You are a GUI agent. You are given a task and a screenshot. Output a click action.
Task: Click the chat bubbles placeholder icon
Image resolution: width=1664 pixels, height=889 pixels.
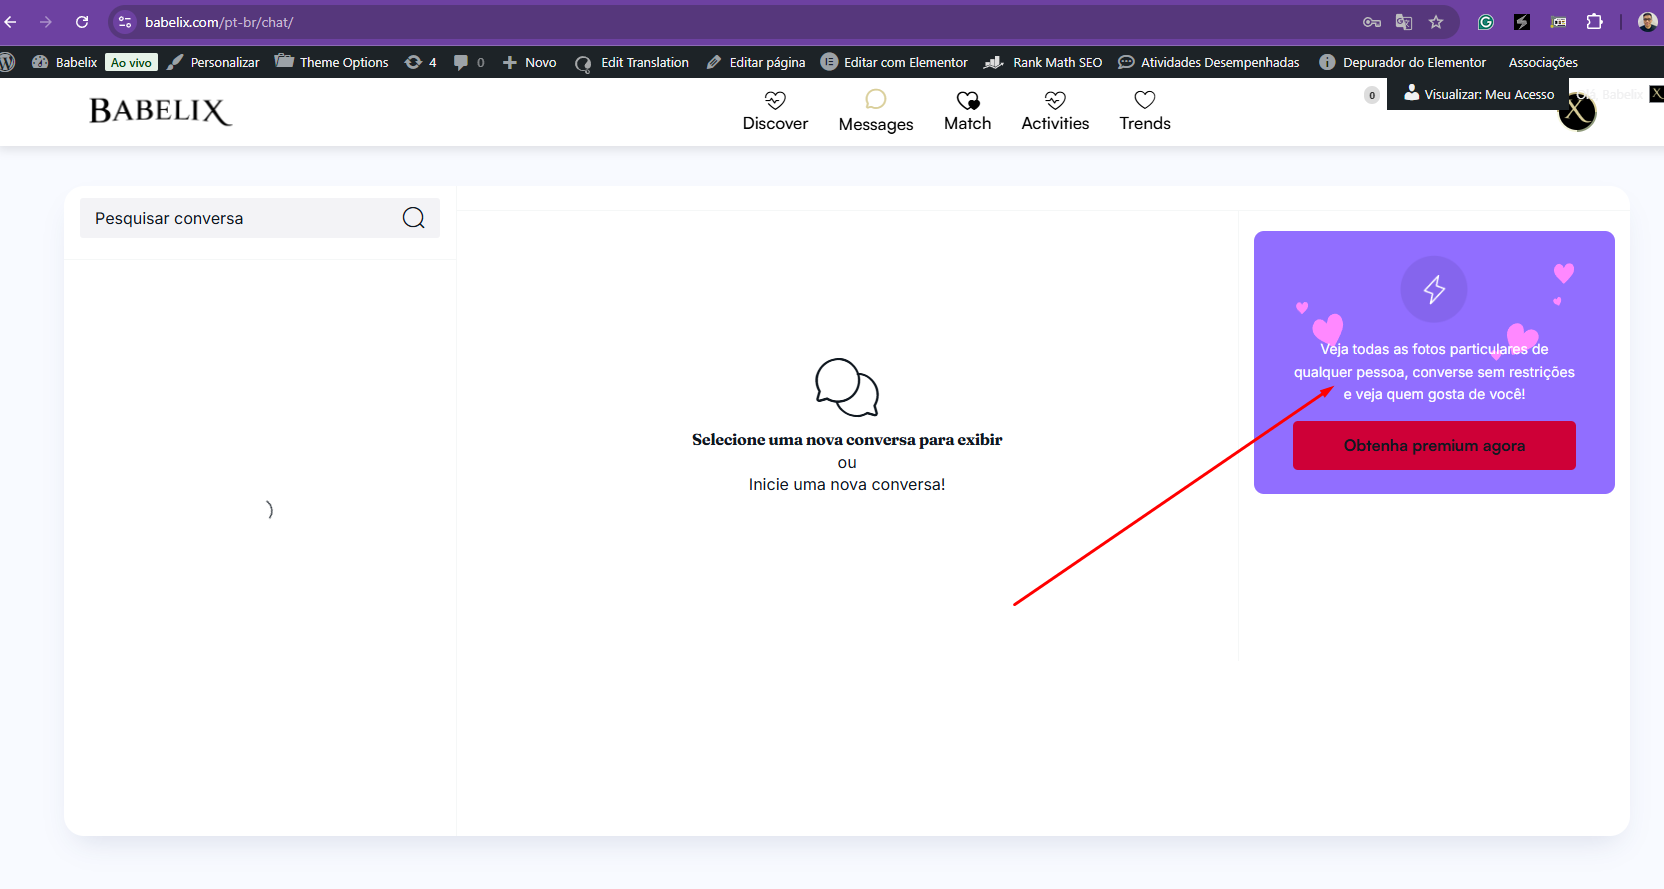point(847,387)
